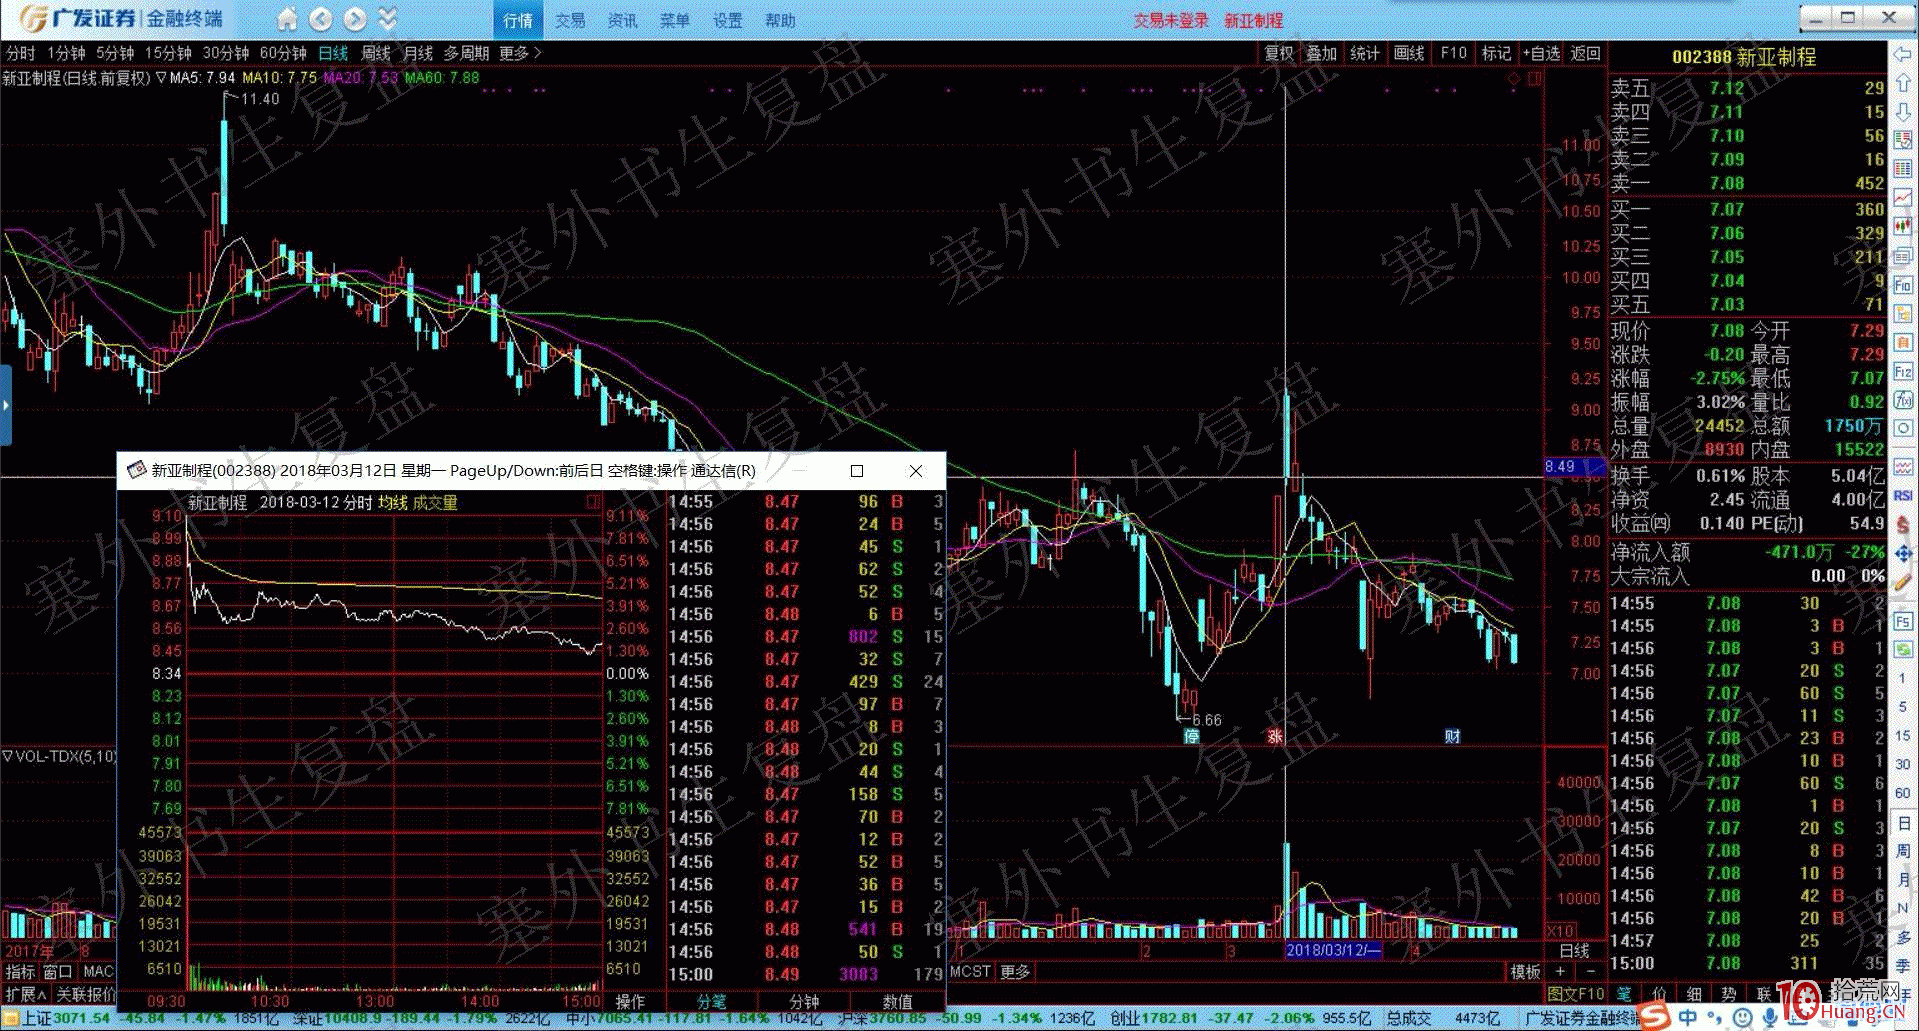Open the 行情 menu tab

pyautogui.click(x=518, y=20)
